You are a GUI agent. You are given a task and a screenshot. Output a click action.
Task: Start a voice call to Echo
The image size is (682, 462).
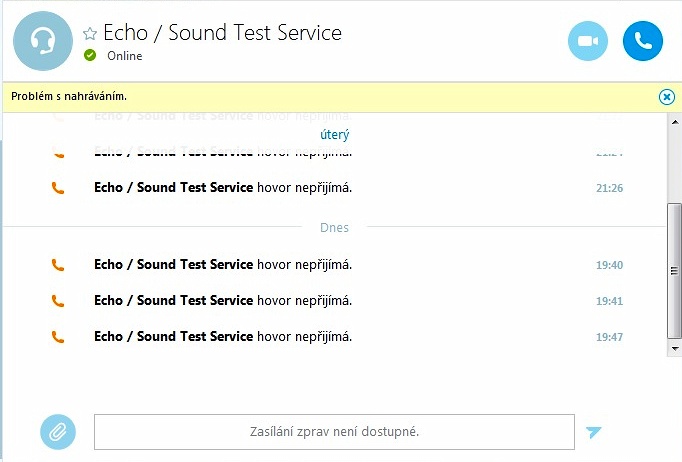pyautogui.click(x=643, y=41)
